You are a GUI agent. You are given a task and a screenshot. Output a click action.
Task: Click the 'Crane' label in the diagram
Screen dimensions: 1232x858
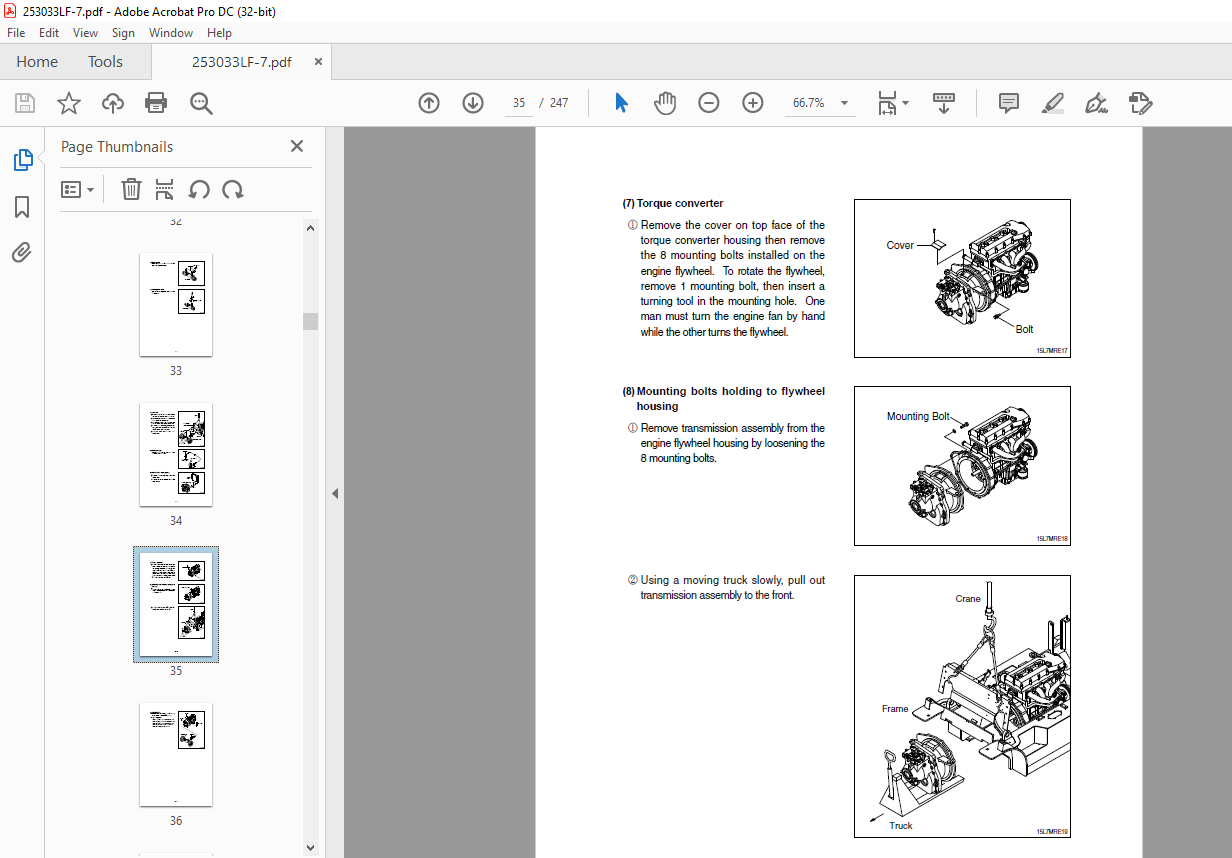[968, 599]
